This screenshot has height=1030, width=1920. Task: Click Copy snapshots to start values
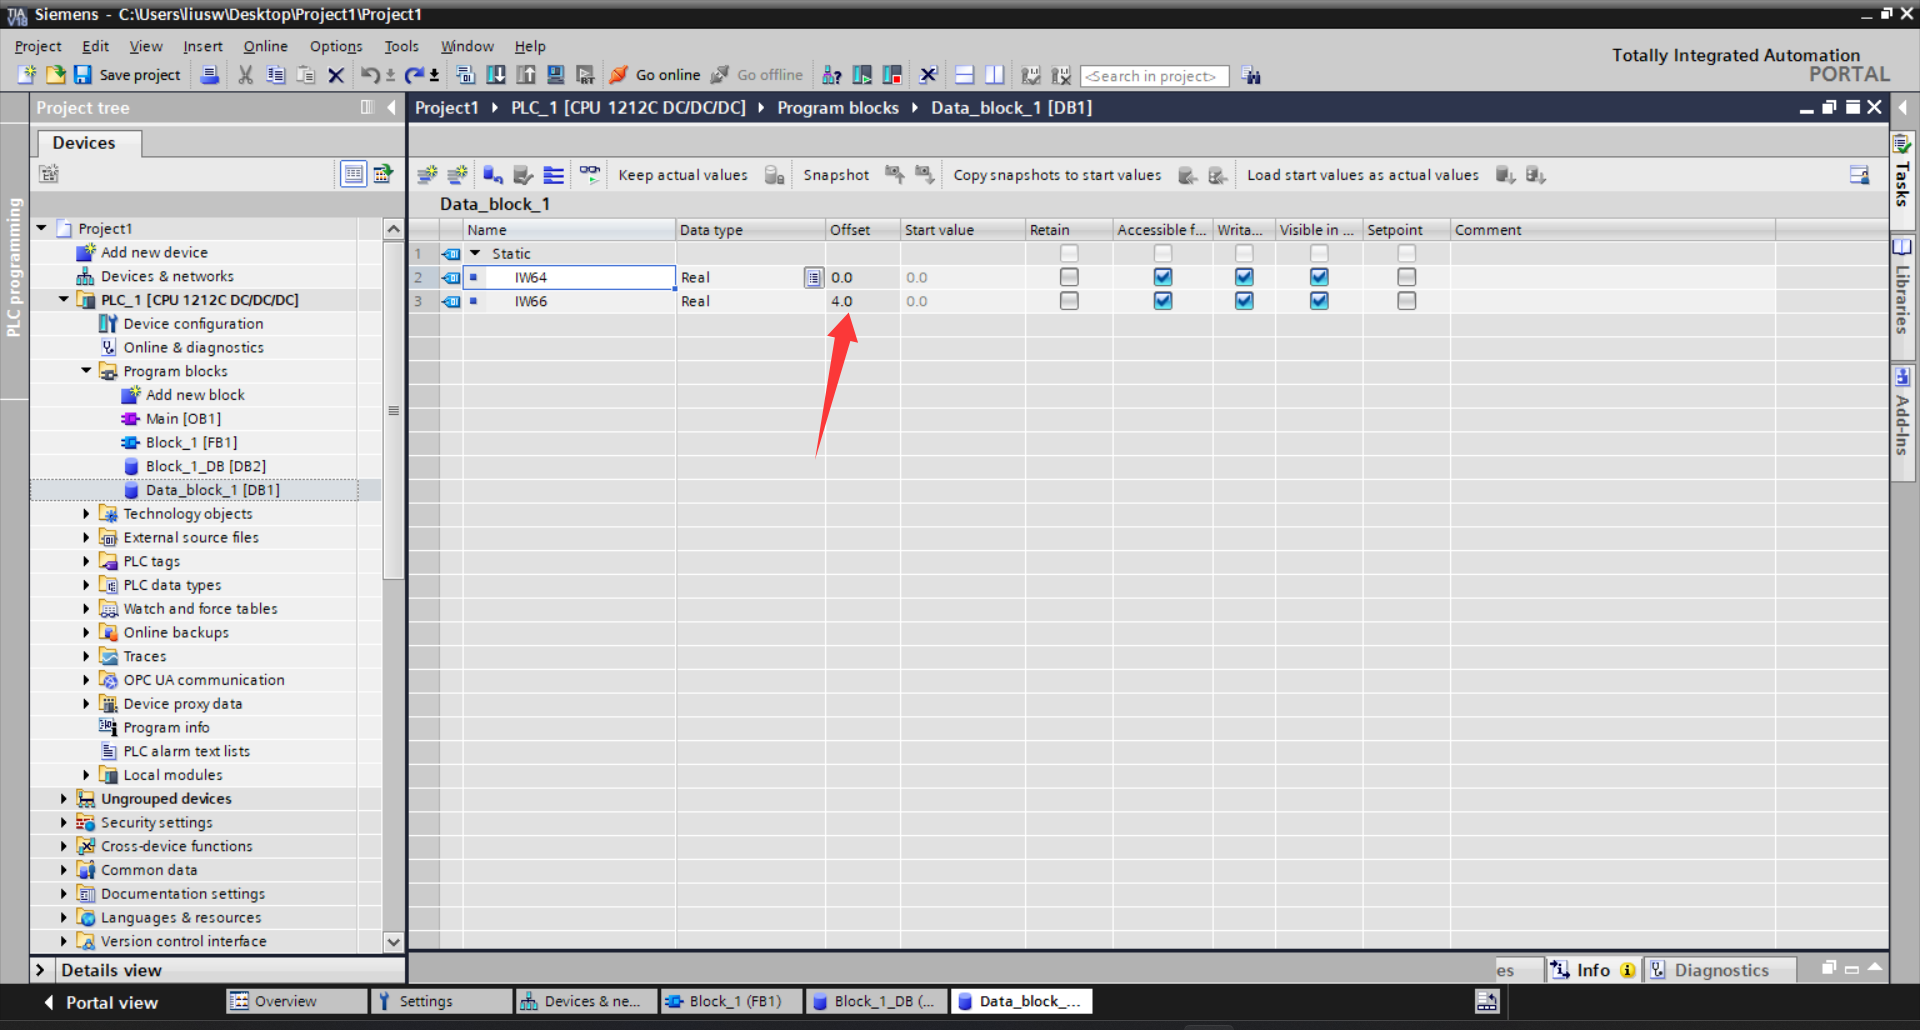1057,175
